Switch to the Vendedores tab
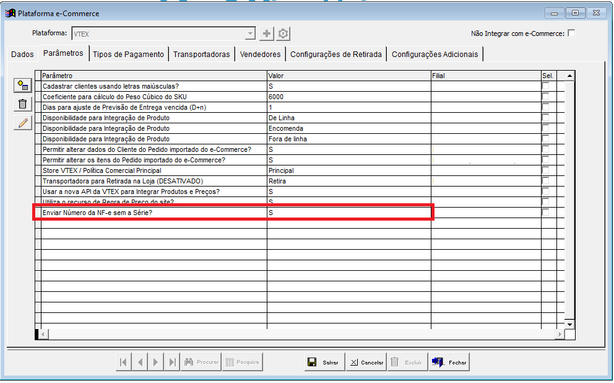614x383 pixels. (260, 54)
